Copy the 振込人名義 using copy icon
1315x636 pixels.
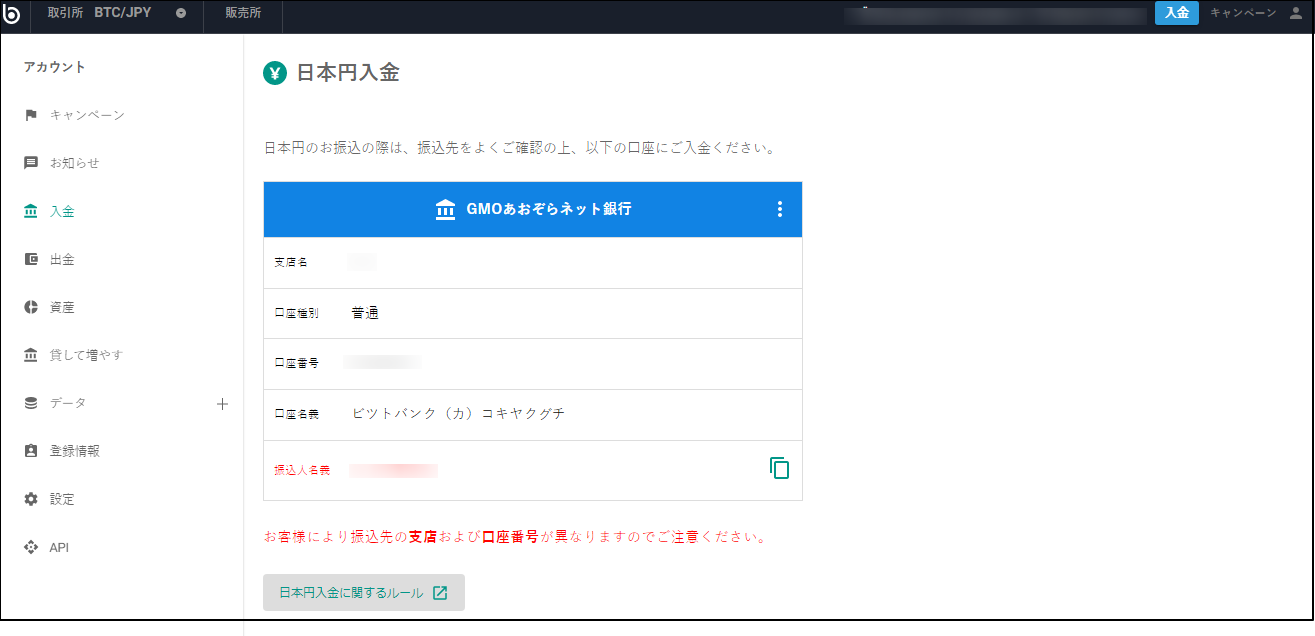coord(780,468)
